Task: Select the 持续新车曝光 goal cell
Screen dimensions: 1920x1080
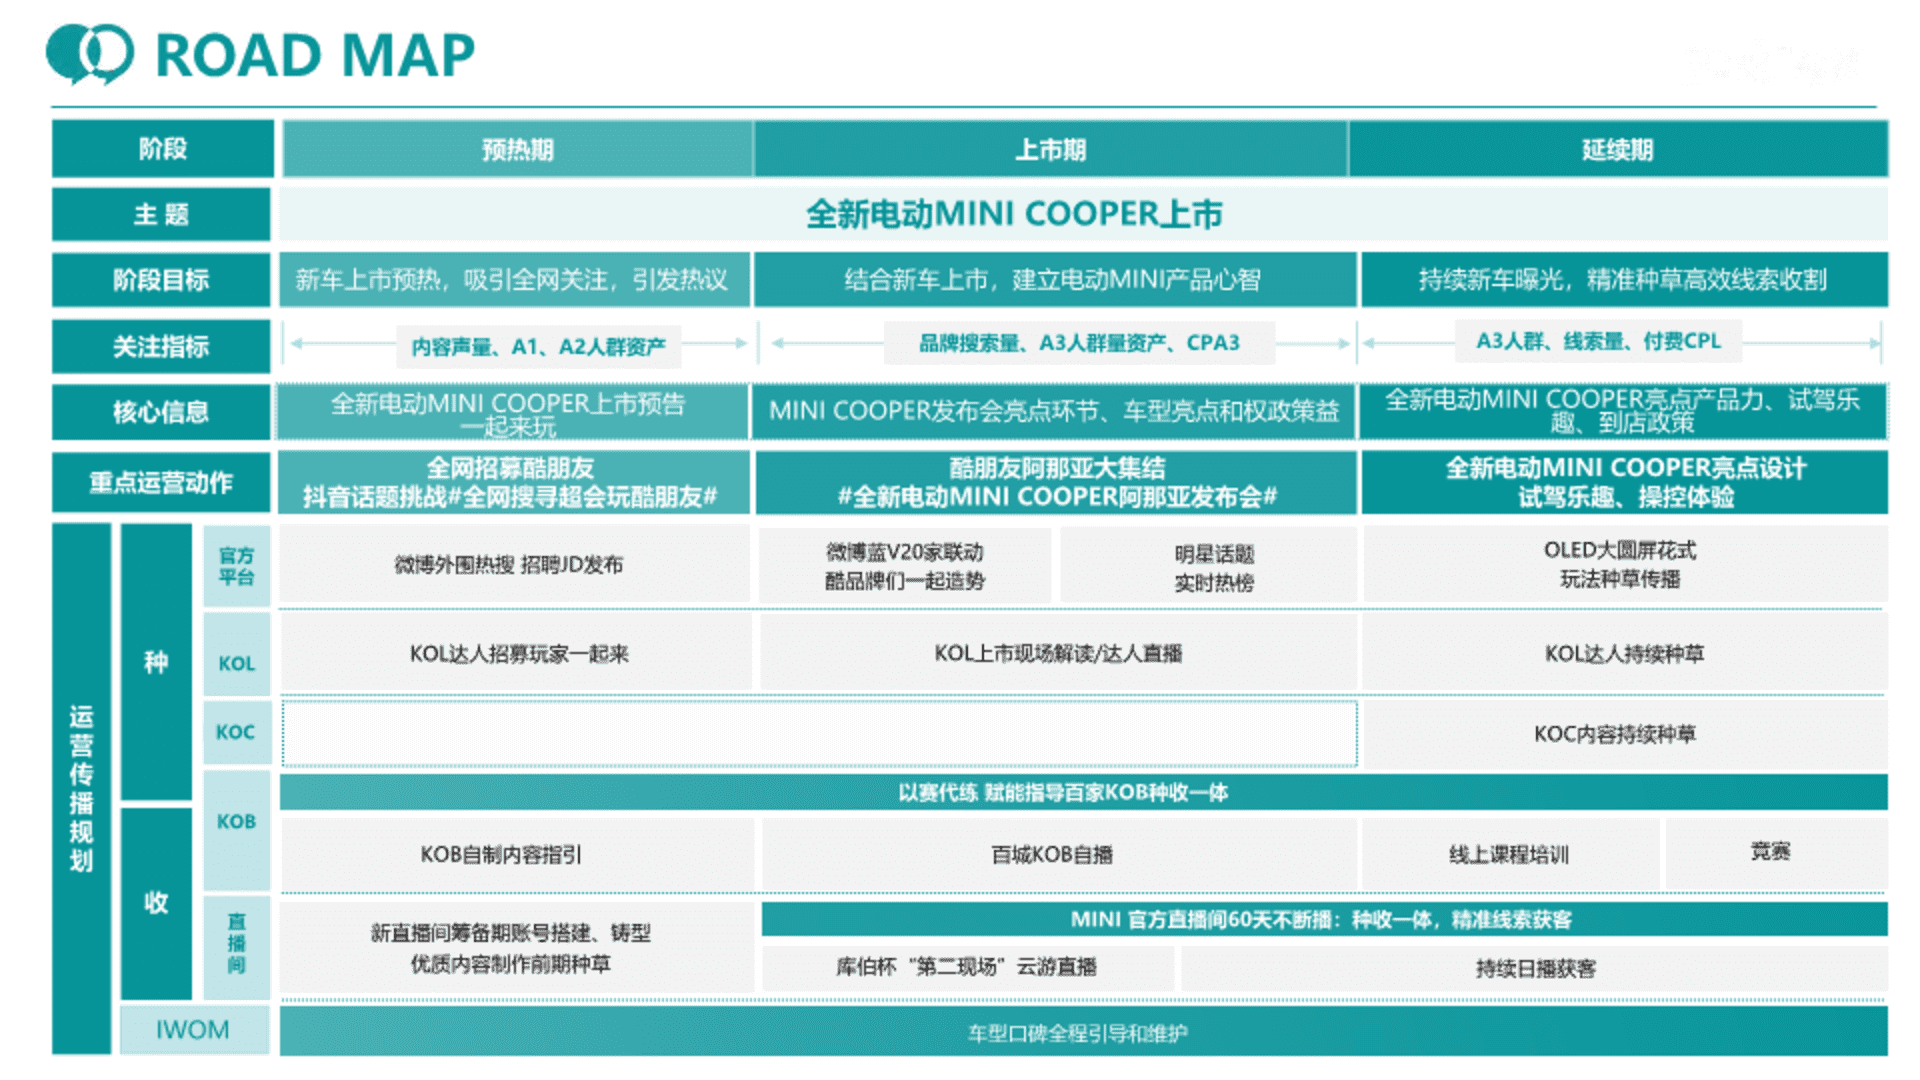Action: [1624, 280]
